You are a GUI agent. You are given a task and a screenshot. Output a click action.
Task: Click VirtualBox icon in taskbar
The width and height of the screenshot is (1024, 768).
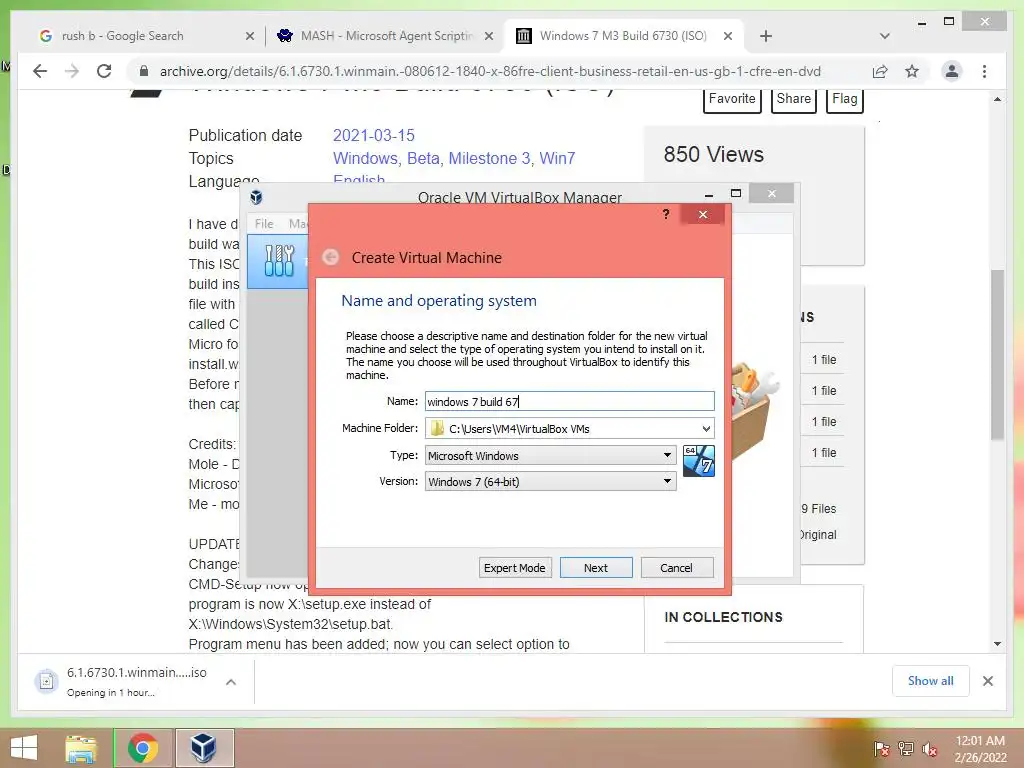pyautogui.click(x=204, y=748)
